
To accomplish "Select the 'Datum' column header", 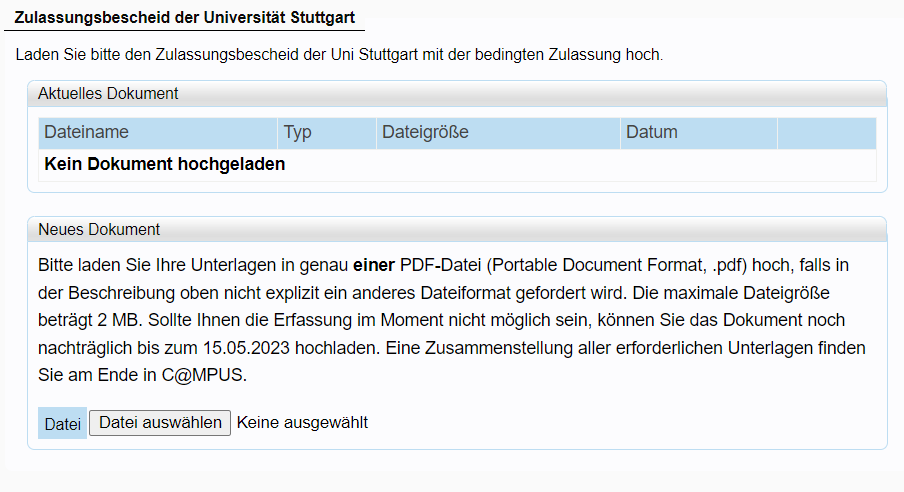I will [699, 133].
